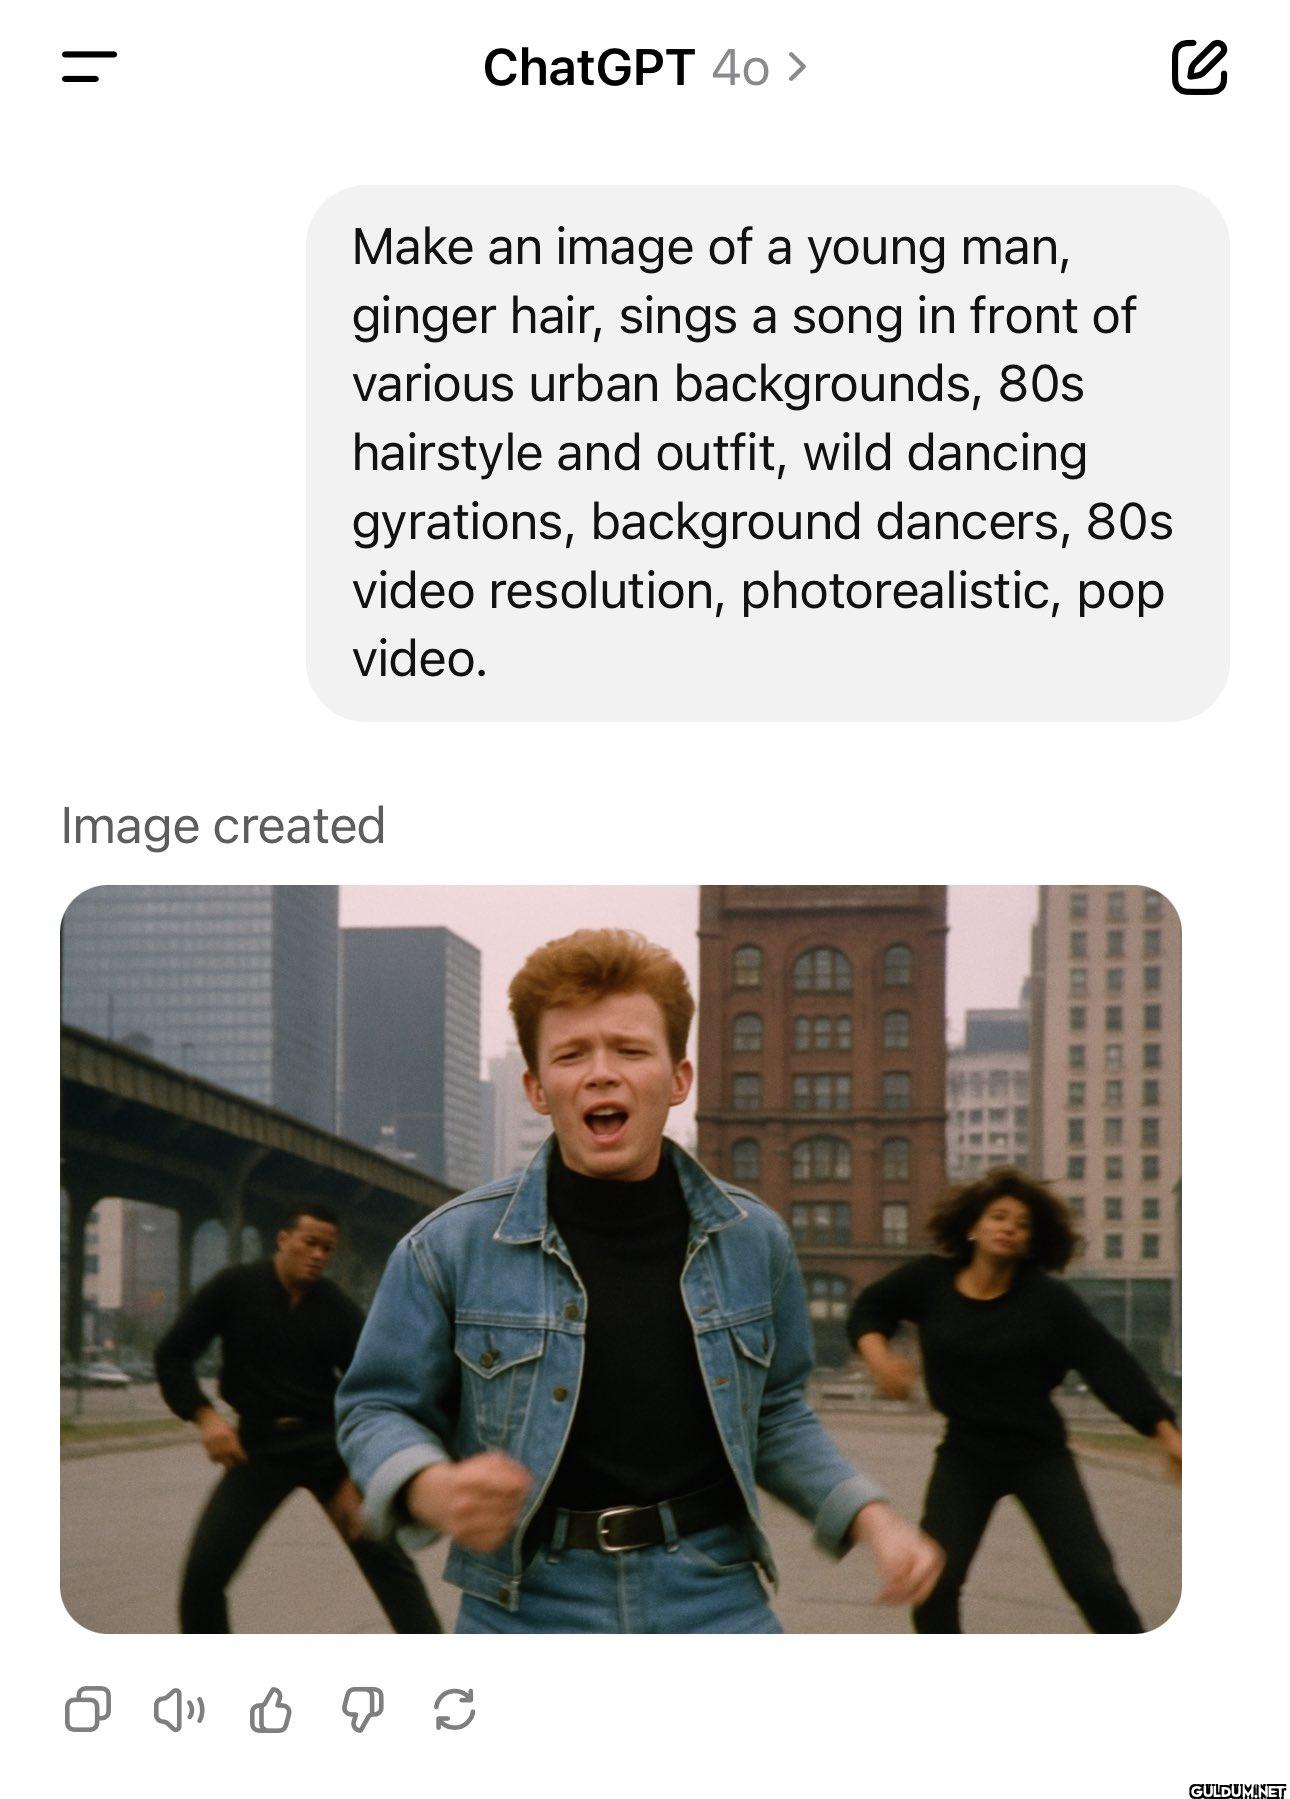Like the response with thumbs up
This screenshot has height=1799, width=1290.
[x=270, y=1709]
